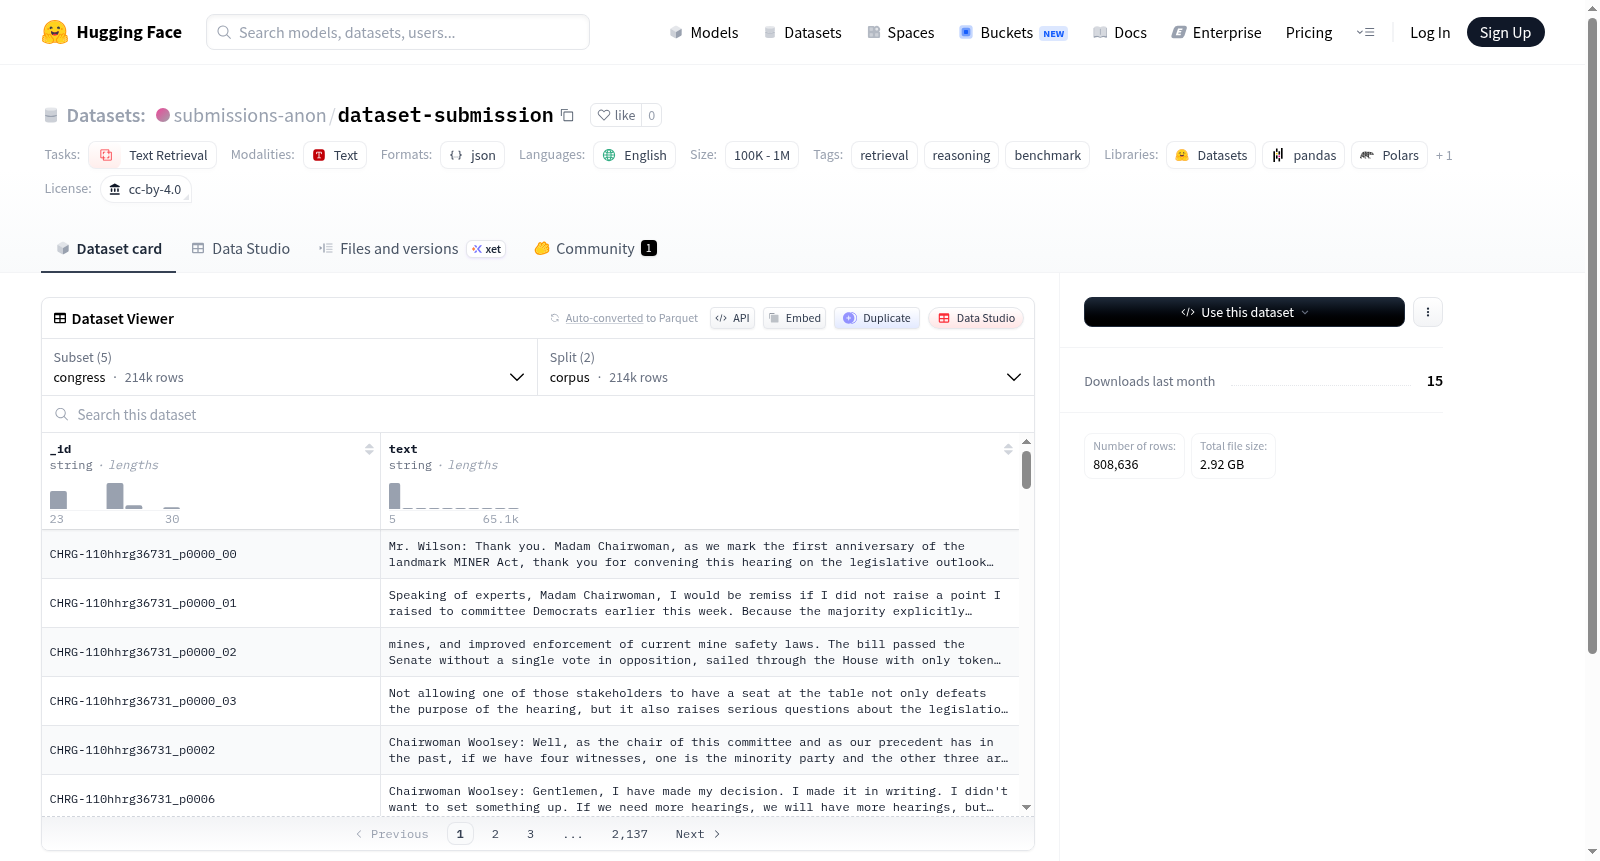Click the _id lengths histogram tallest bar
This screenshot has width=1600, height=861.
pos(115,496)
